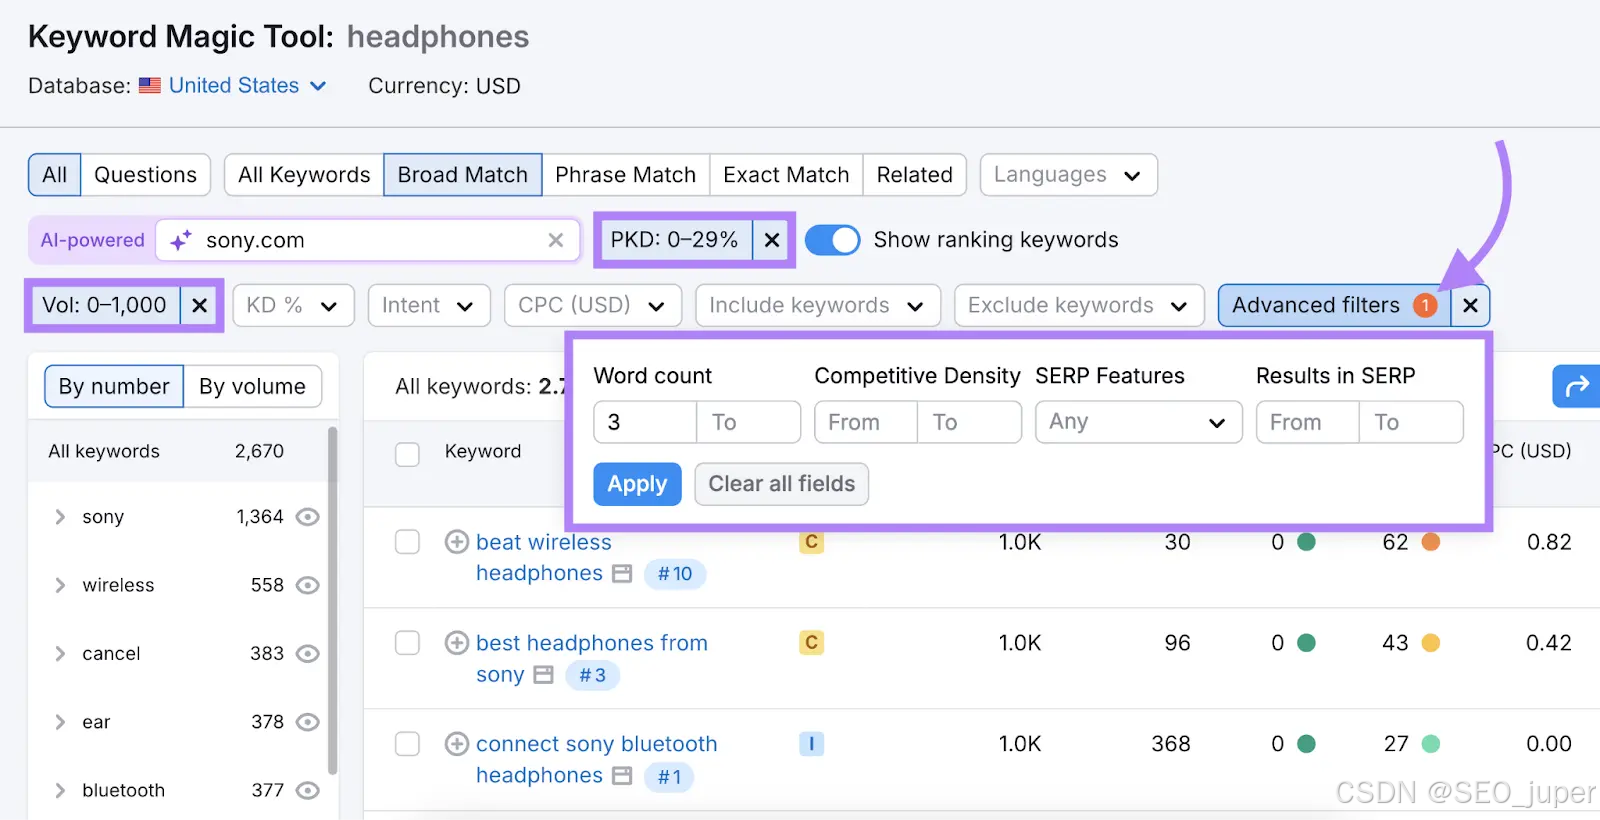Select the Questions tab
The height and width of the screenshot is (820, 1600).
[x=145, y=175]
